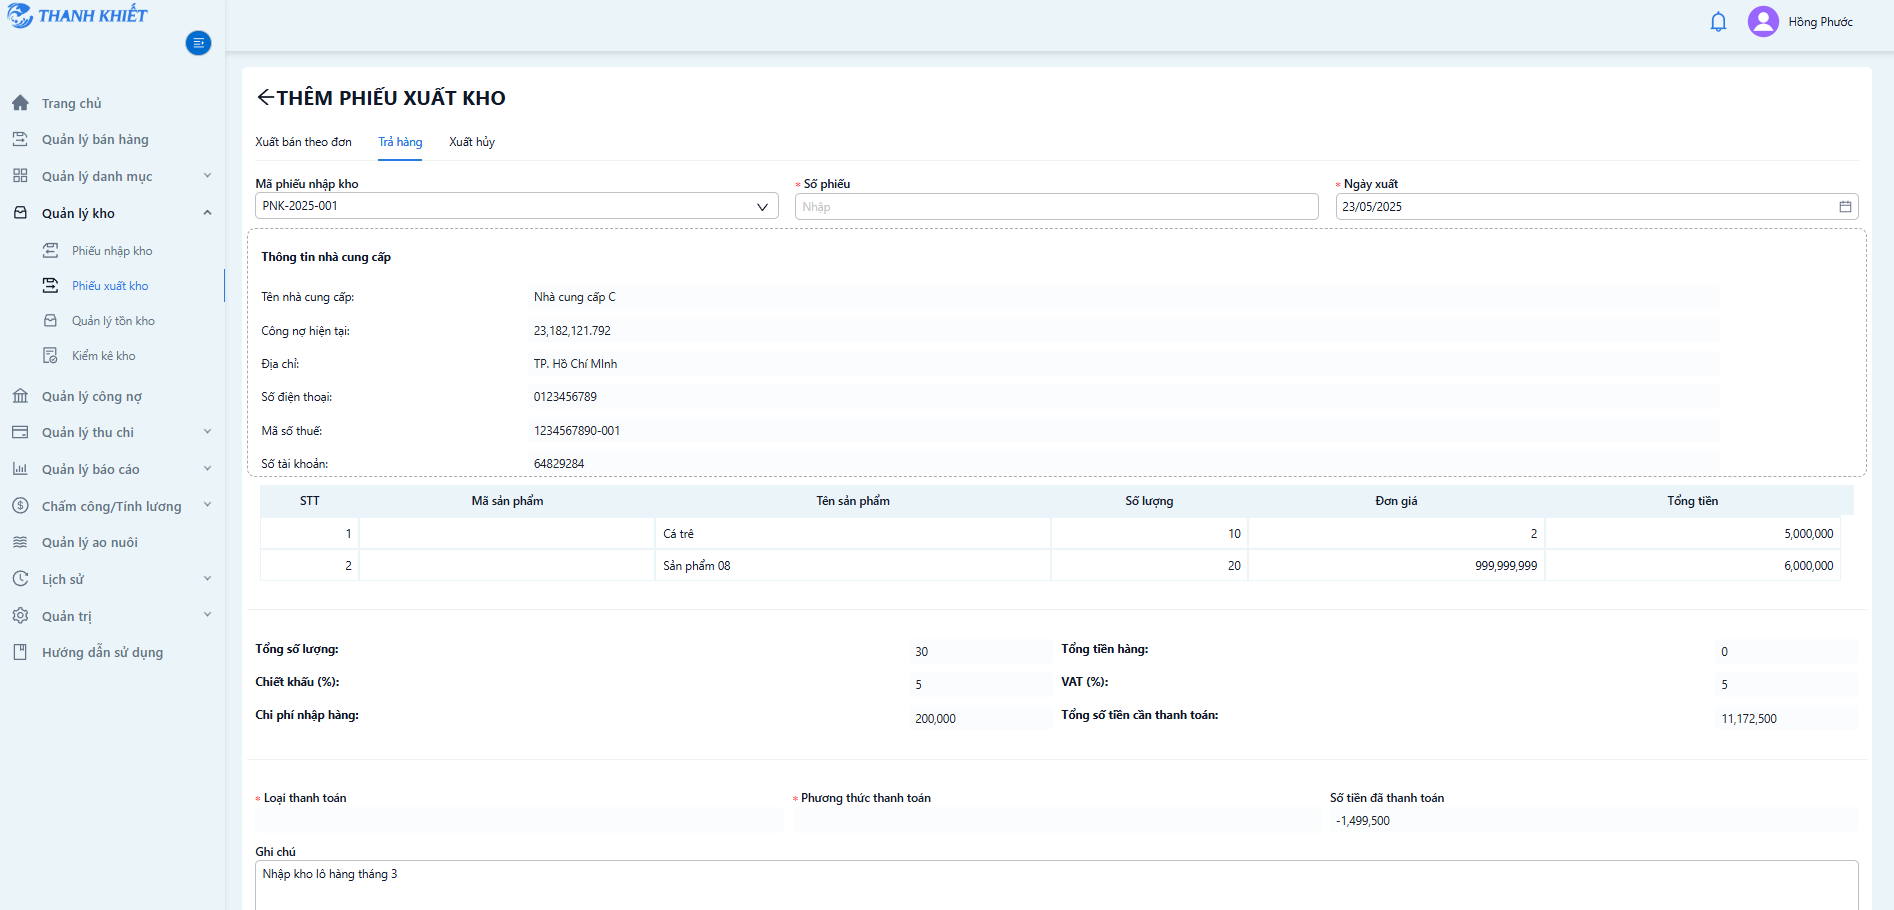Click the Ngày xuất date field
The height and width of the screenshot is (910, 1894).
click(1597, 206)
